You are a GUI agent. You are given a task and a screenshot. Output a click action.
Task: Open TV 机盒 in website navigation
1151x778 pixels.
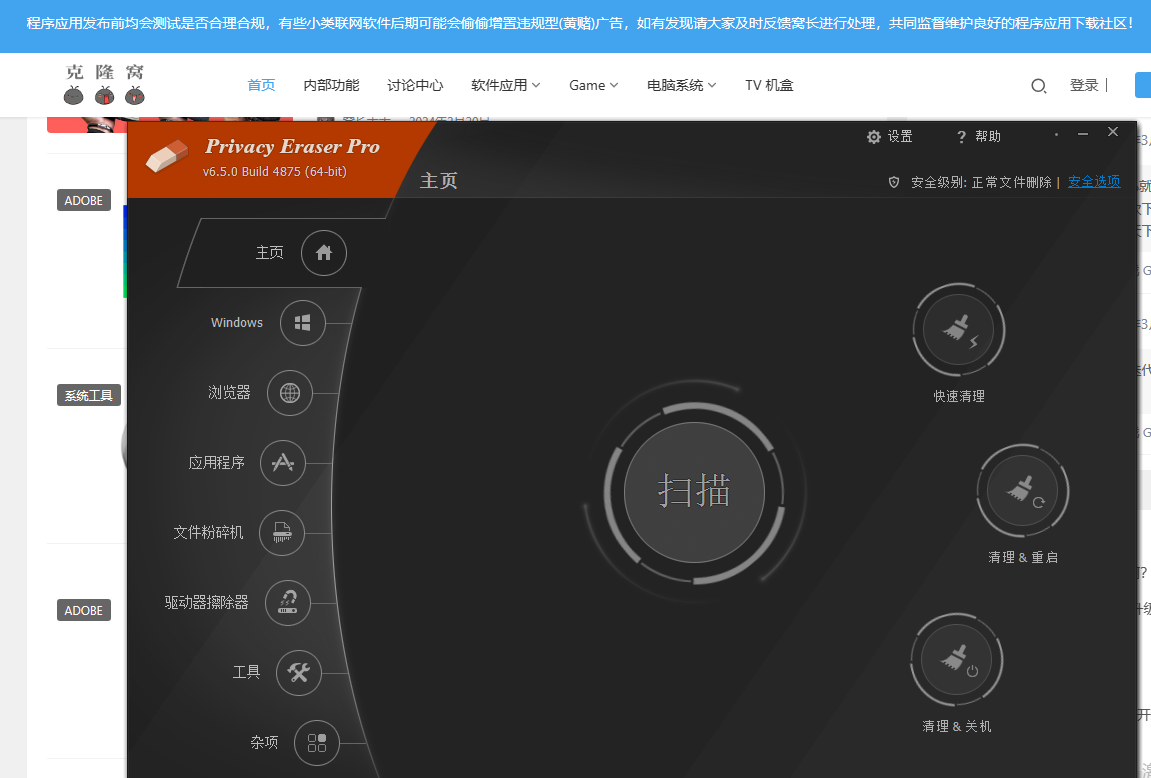pyautogui.click(x=769, y=85)
